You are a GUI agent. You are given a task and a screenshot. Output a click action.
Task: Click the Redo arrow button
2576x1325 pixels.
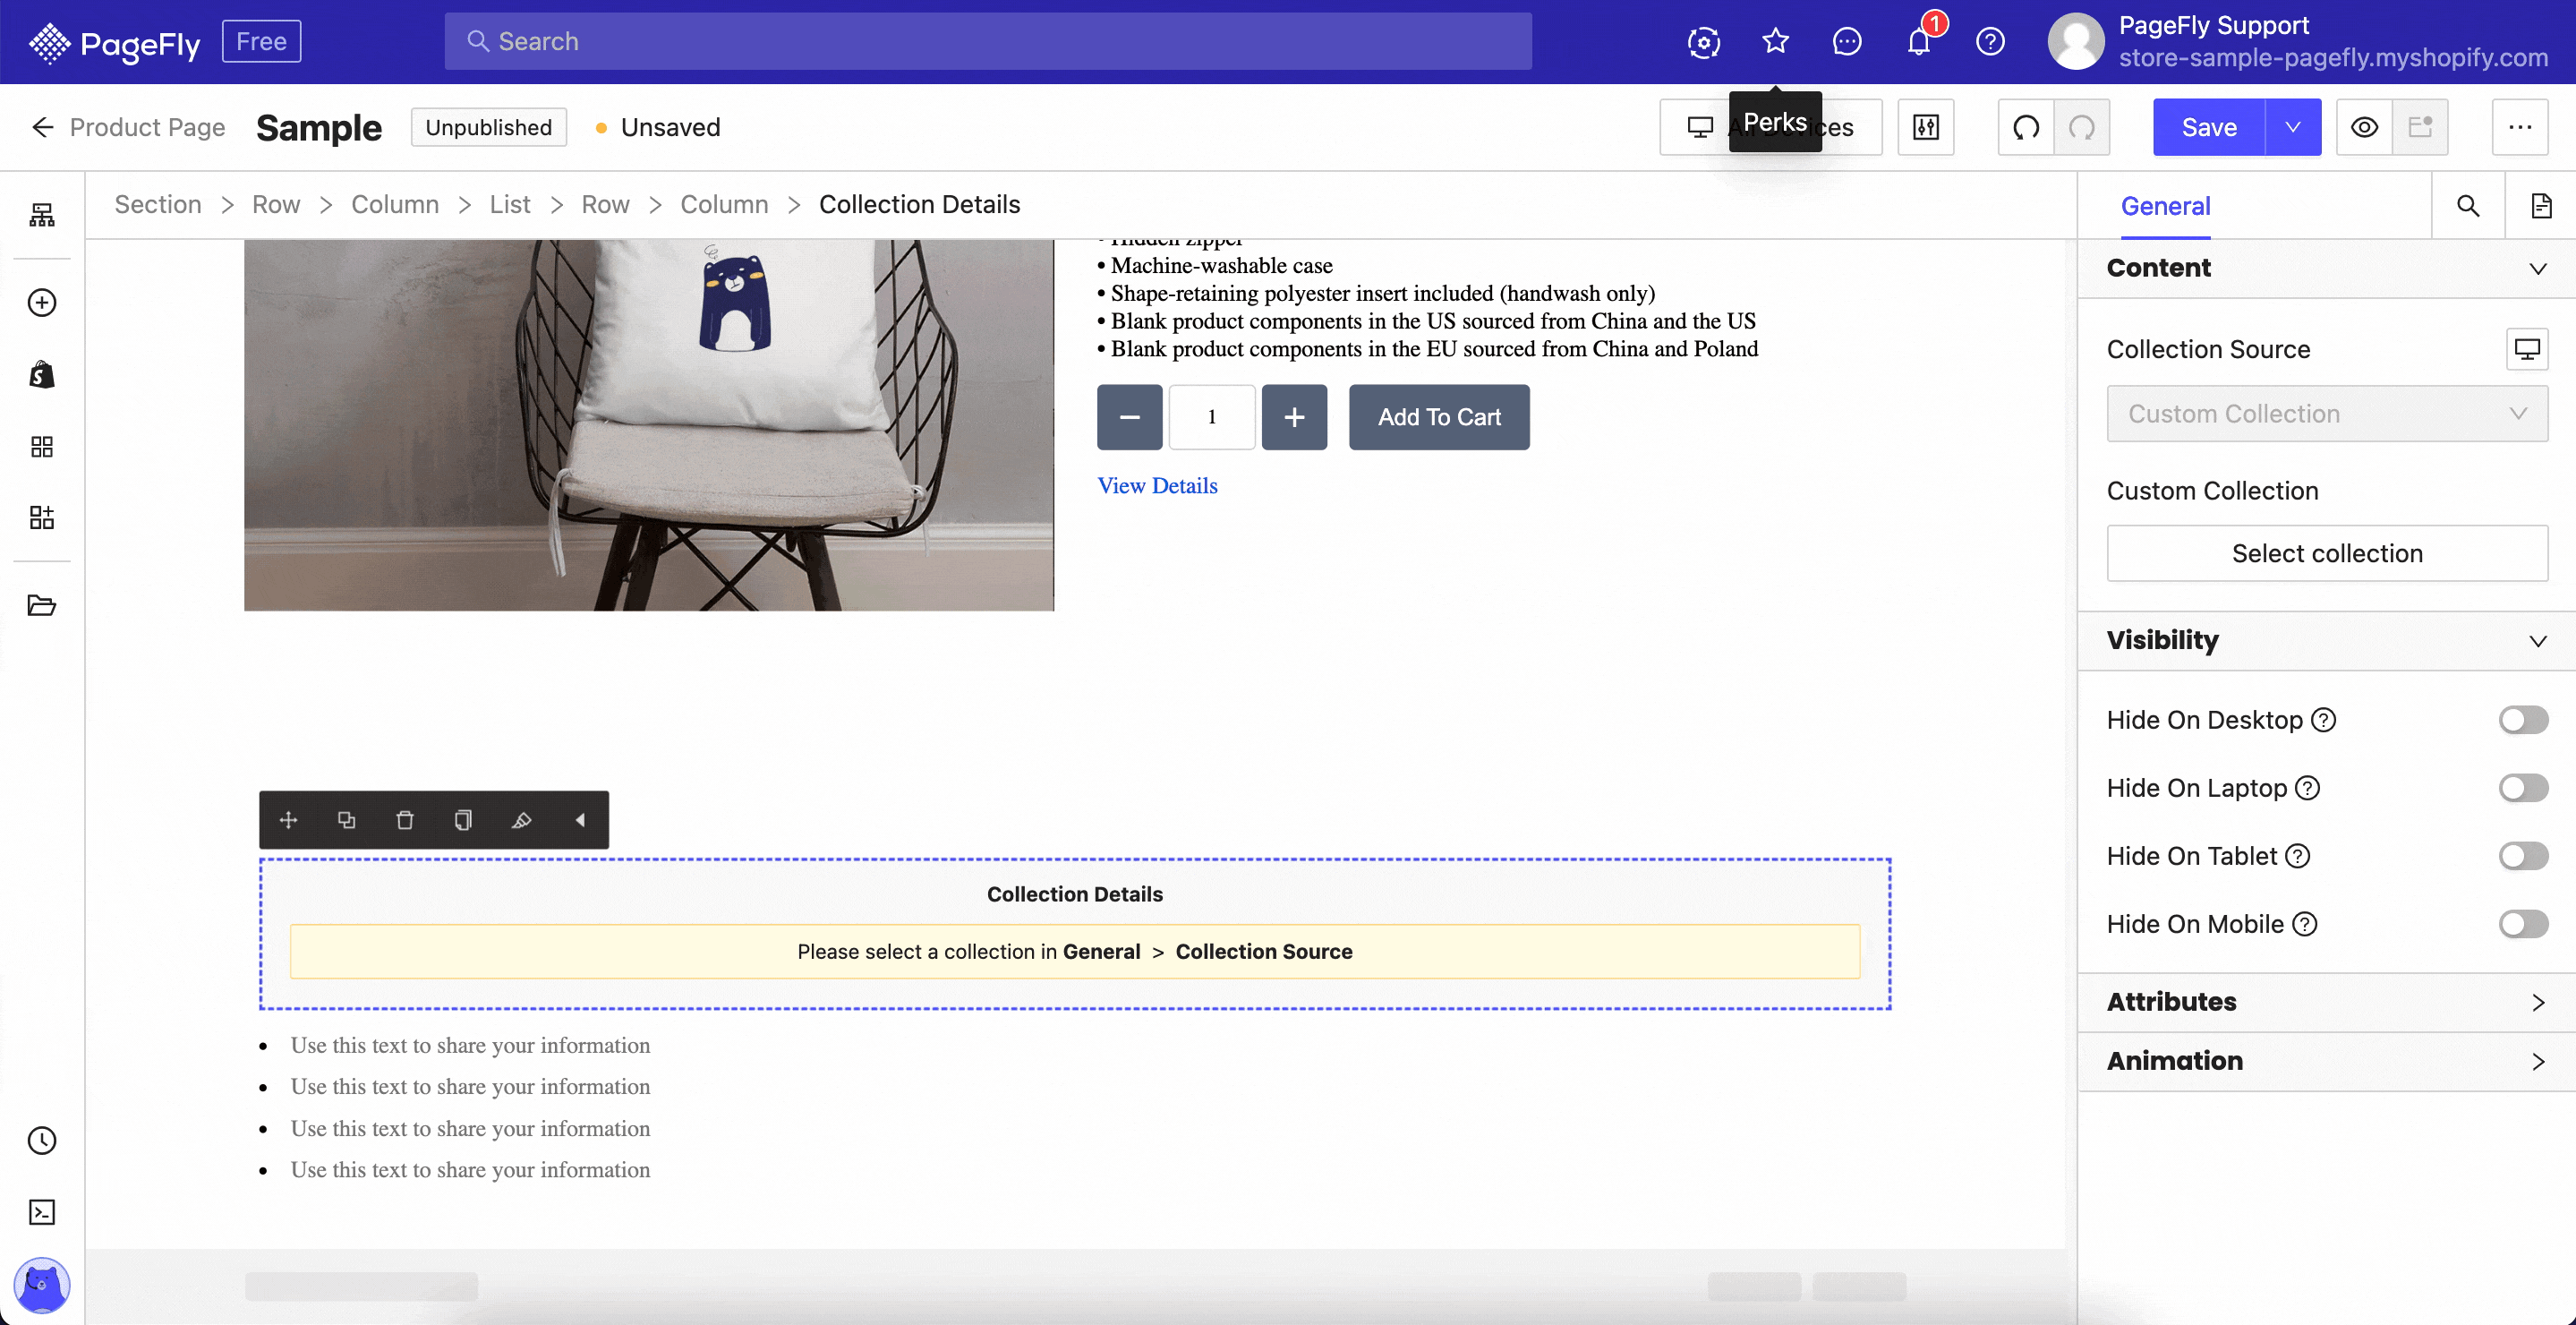(2082, 127)
